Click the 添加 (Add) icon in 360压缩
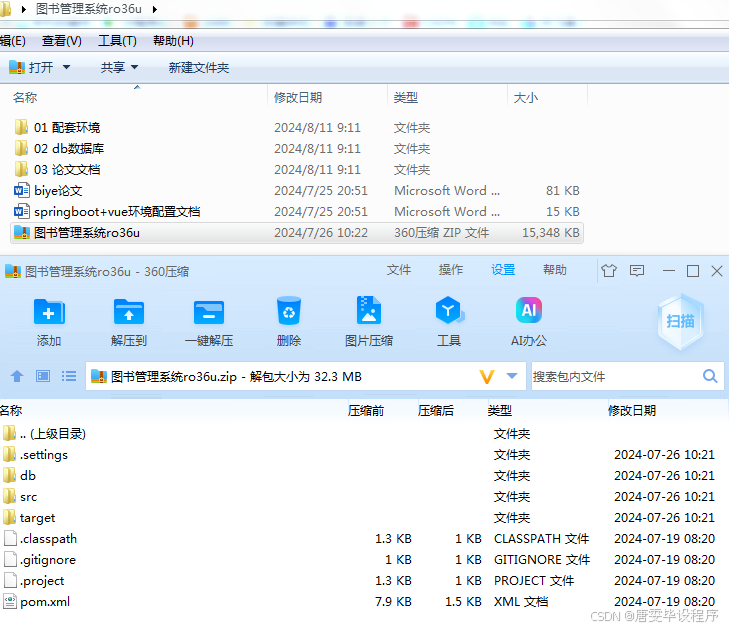 (49, 311)
